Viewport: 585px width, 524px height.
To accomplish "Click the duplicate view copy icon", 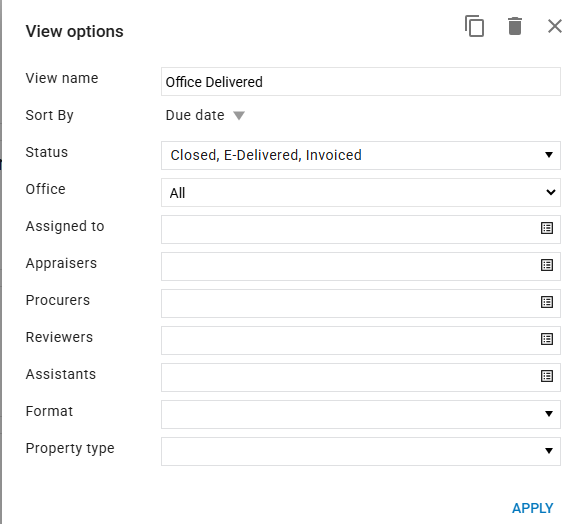I will [474, 26].
